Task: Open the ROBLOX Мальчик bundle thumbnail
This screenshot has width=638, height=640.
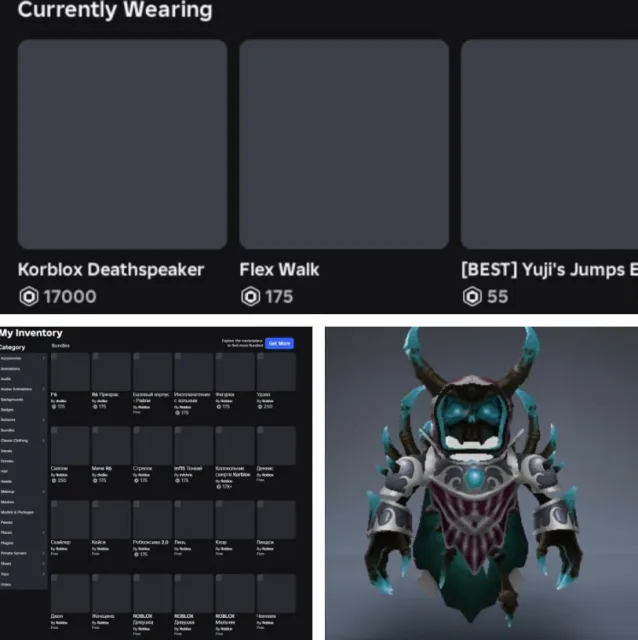Action: coord(235,593)
